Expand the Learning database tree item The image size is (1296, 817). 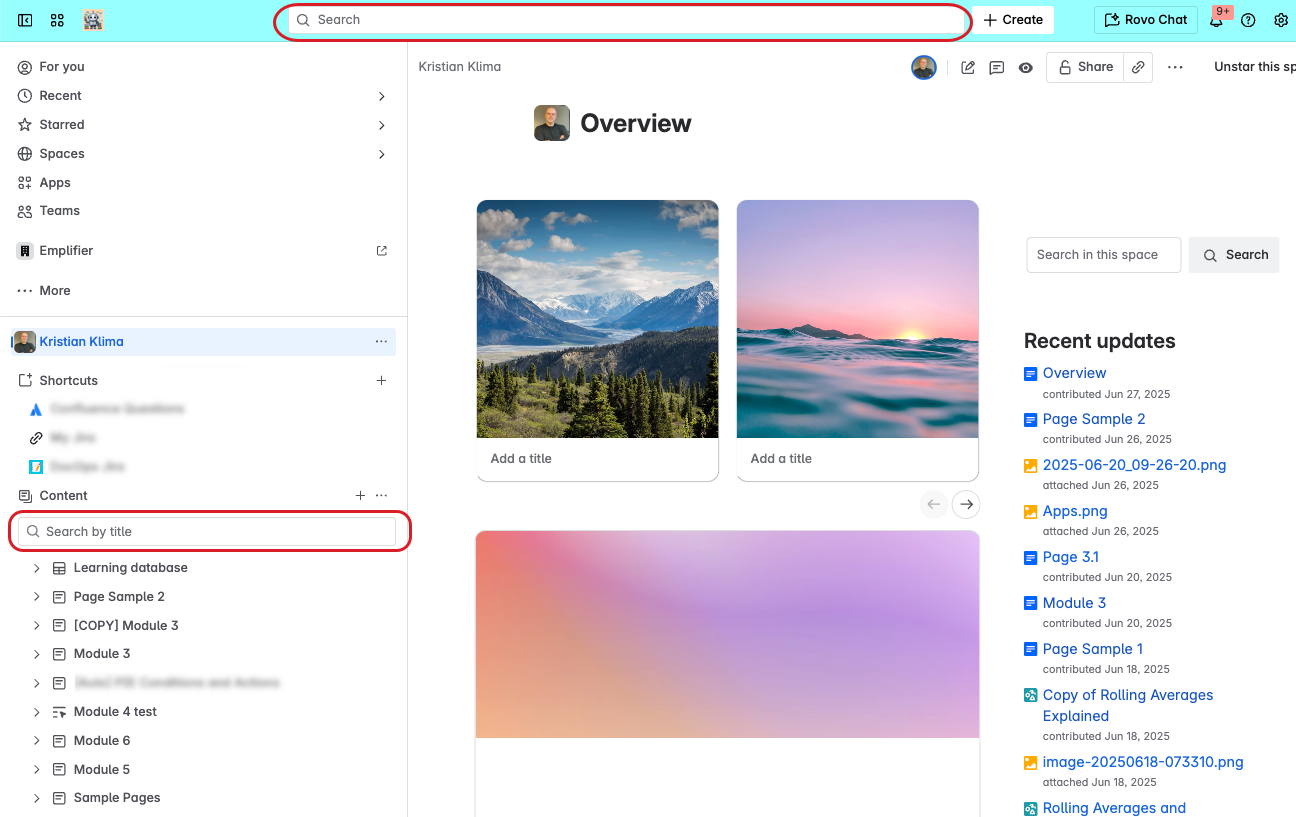[x=36, y=567]
